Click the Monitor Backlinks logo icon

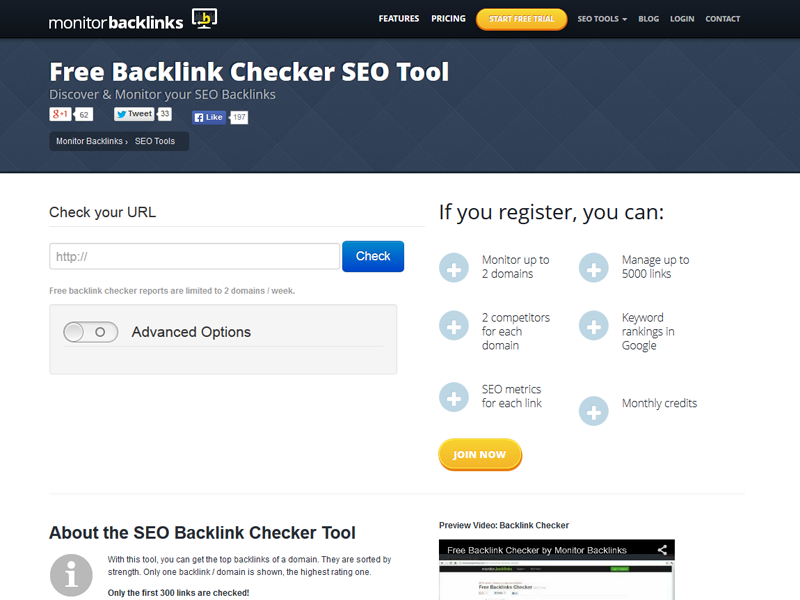click(205, 18)
